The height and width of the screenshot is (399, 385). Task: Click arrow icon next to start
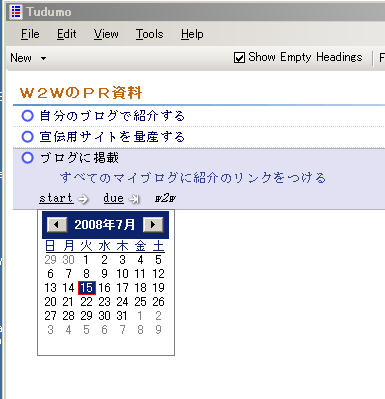(x=82, y=199)
